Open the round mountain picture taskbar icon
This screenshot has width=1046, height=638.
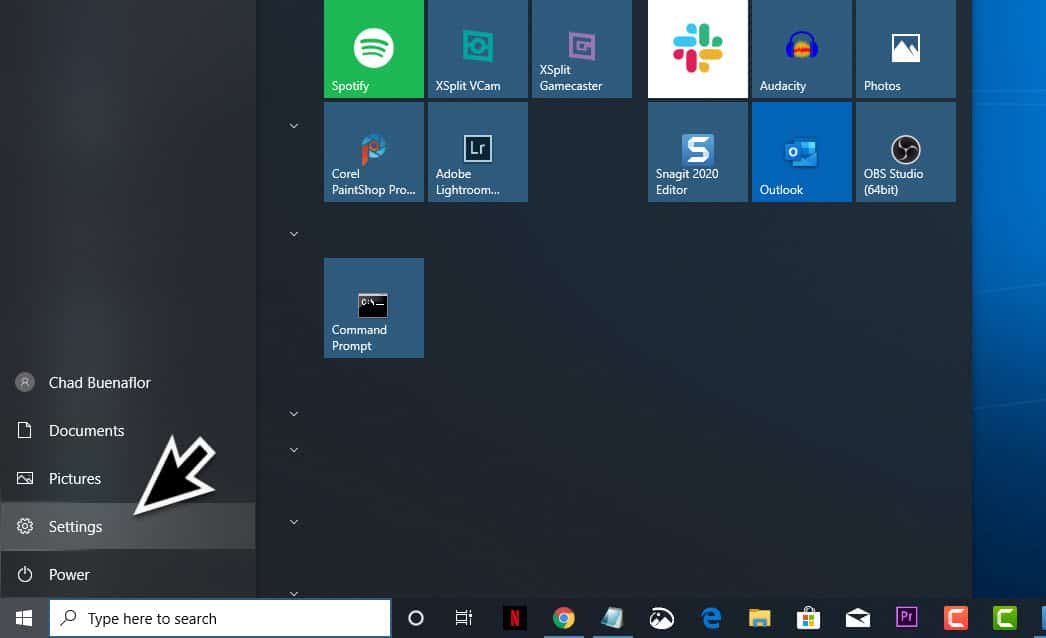click(x=661, y=619)
